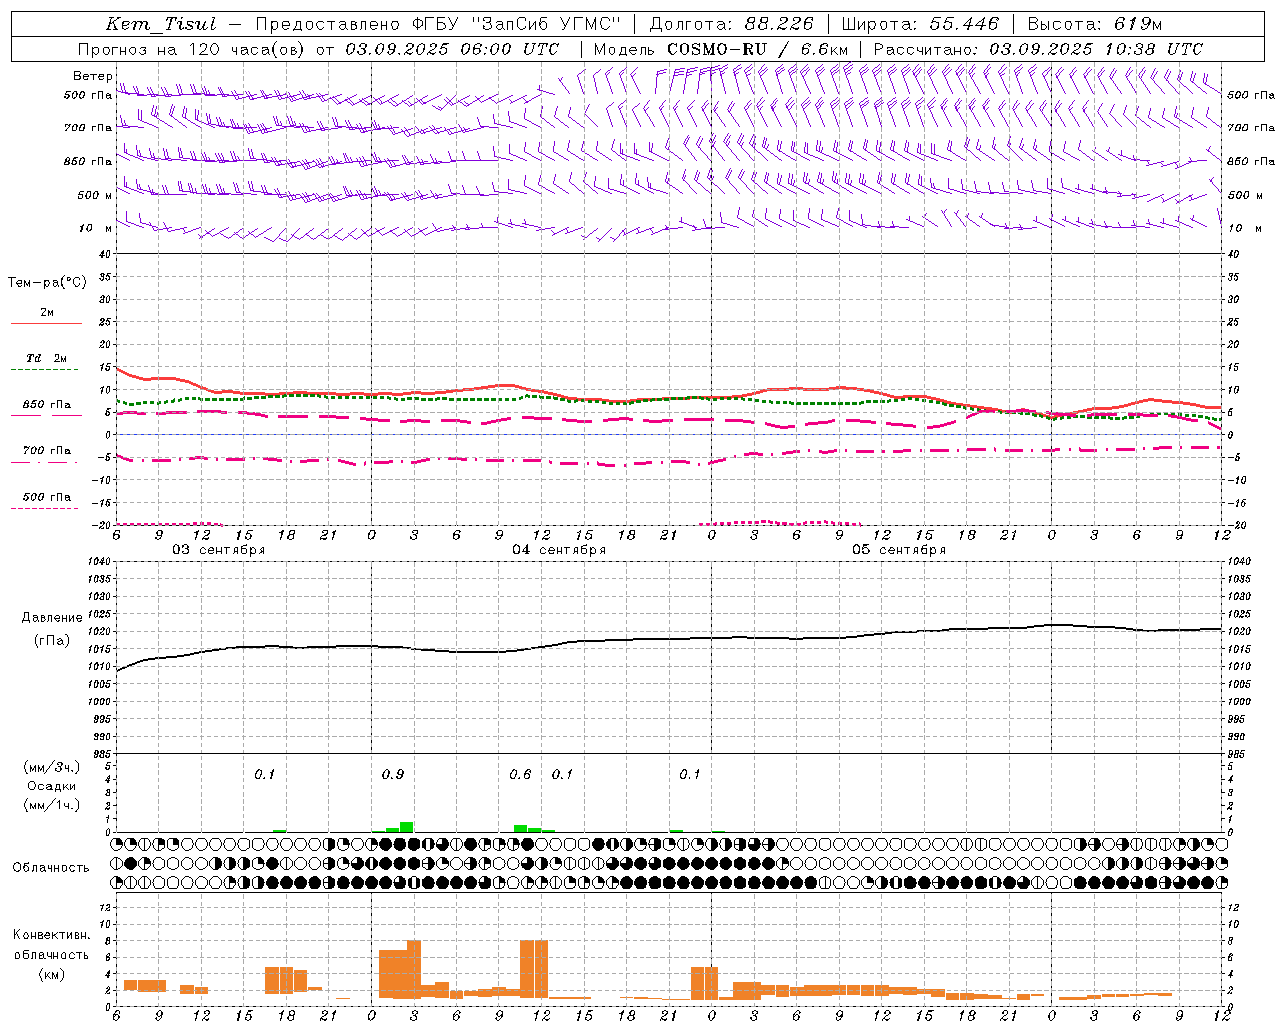Click the 05 сентября date label
The image size is (1280, 1024).
point(899,550)
